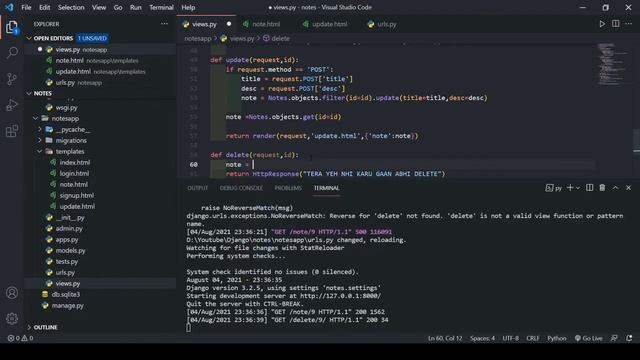
Task: Run the Python file with play icon
Action: point(602,24)
